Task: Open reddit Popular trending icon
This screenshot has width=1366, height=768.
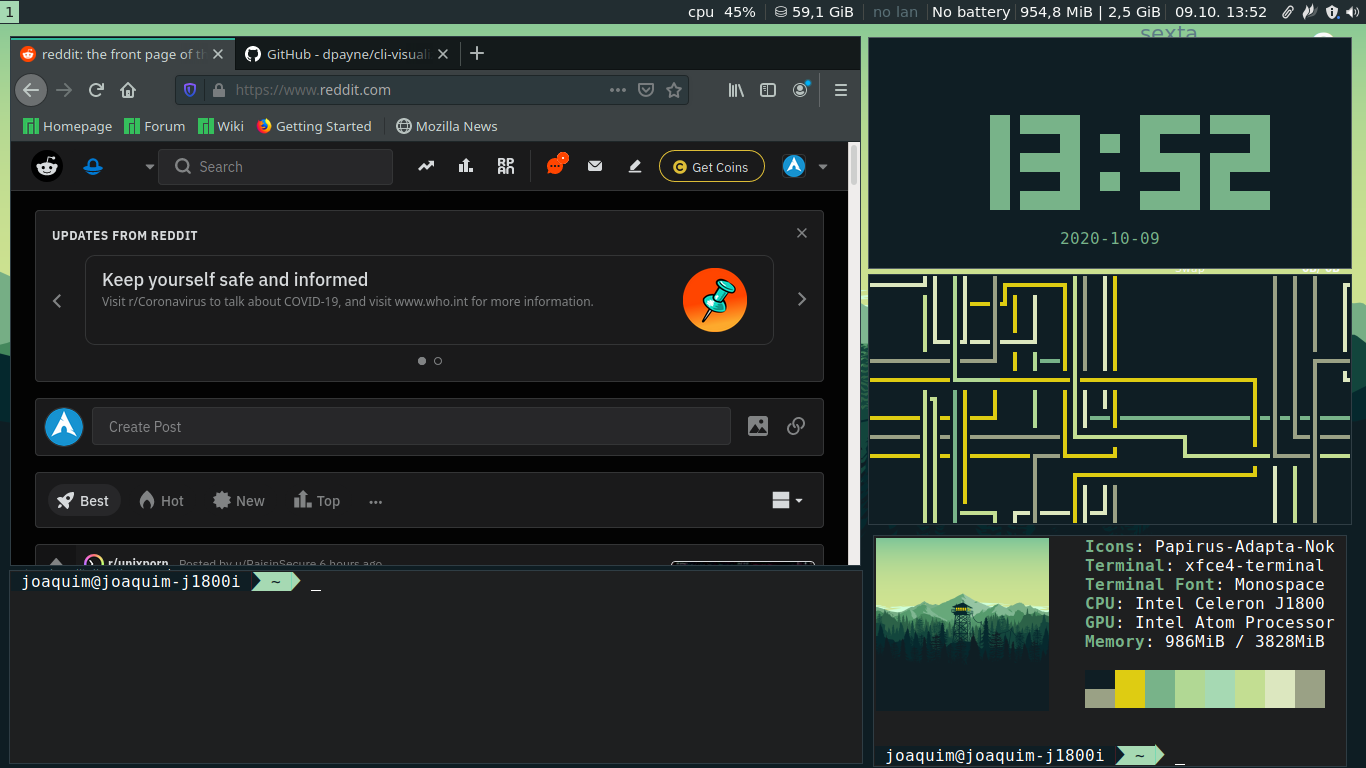Action: (x=426, y=167)
